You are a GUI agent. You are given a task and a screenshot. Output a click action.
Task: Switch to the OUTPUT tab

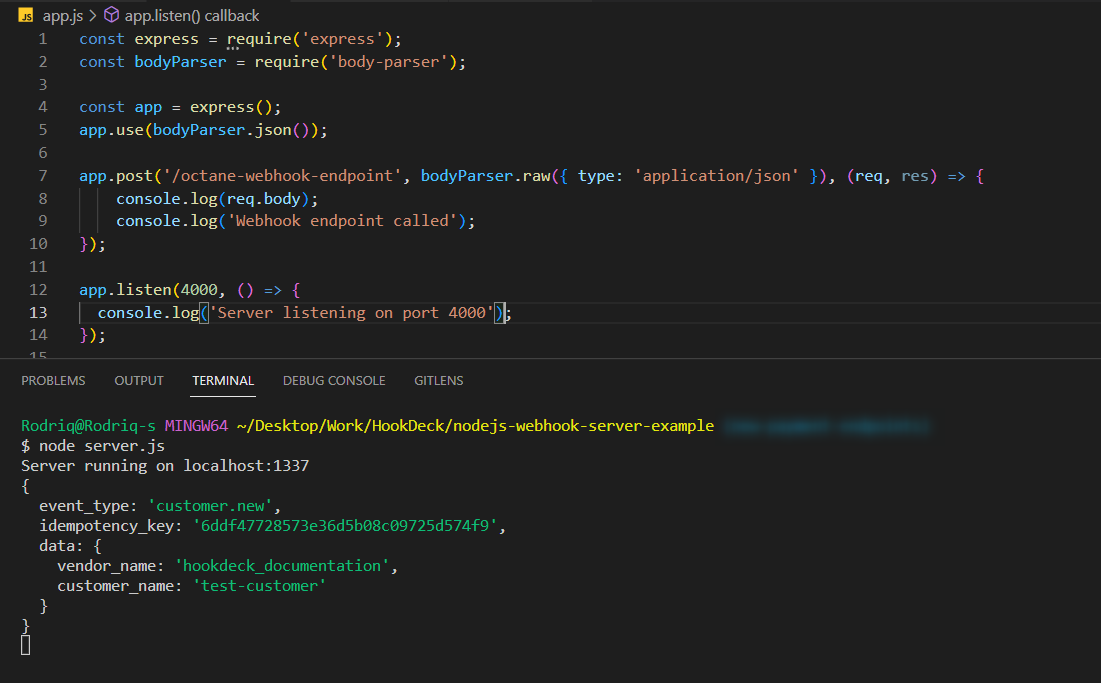pos(138,380)
